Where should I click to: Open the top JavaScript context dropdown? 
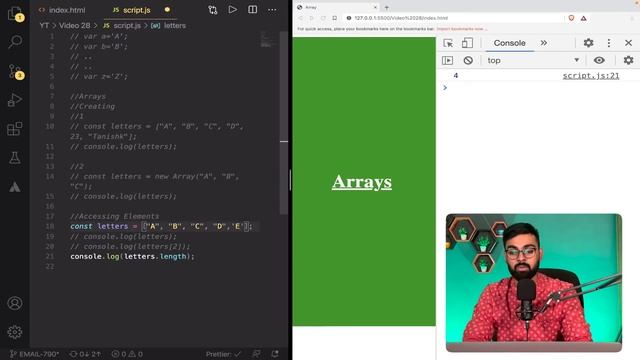(533, 60)
